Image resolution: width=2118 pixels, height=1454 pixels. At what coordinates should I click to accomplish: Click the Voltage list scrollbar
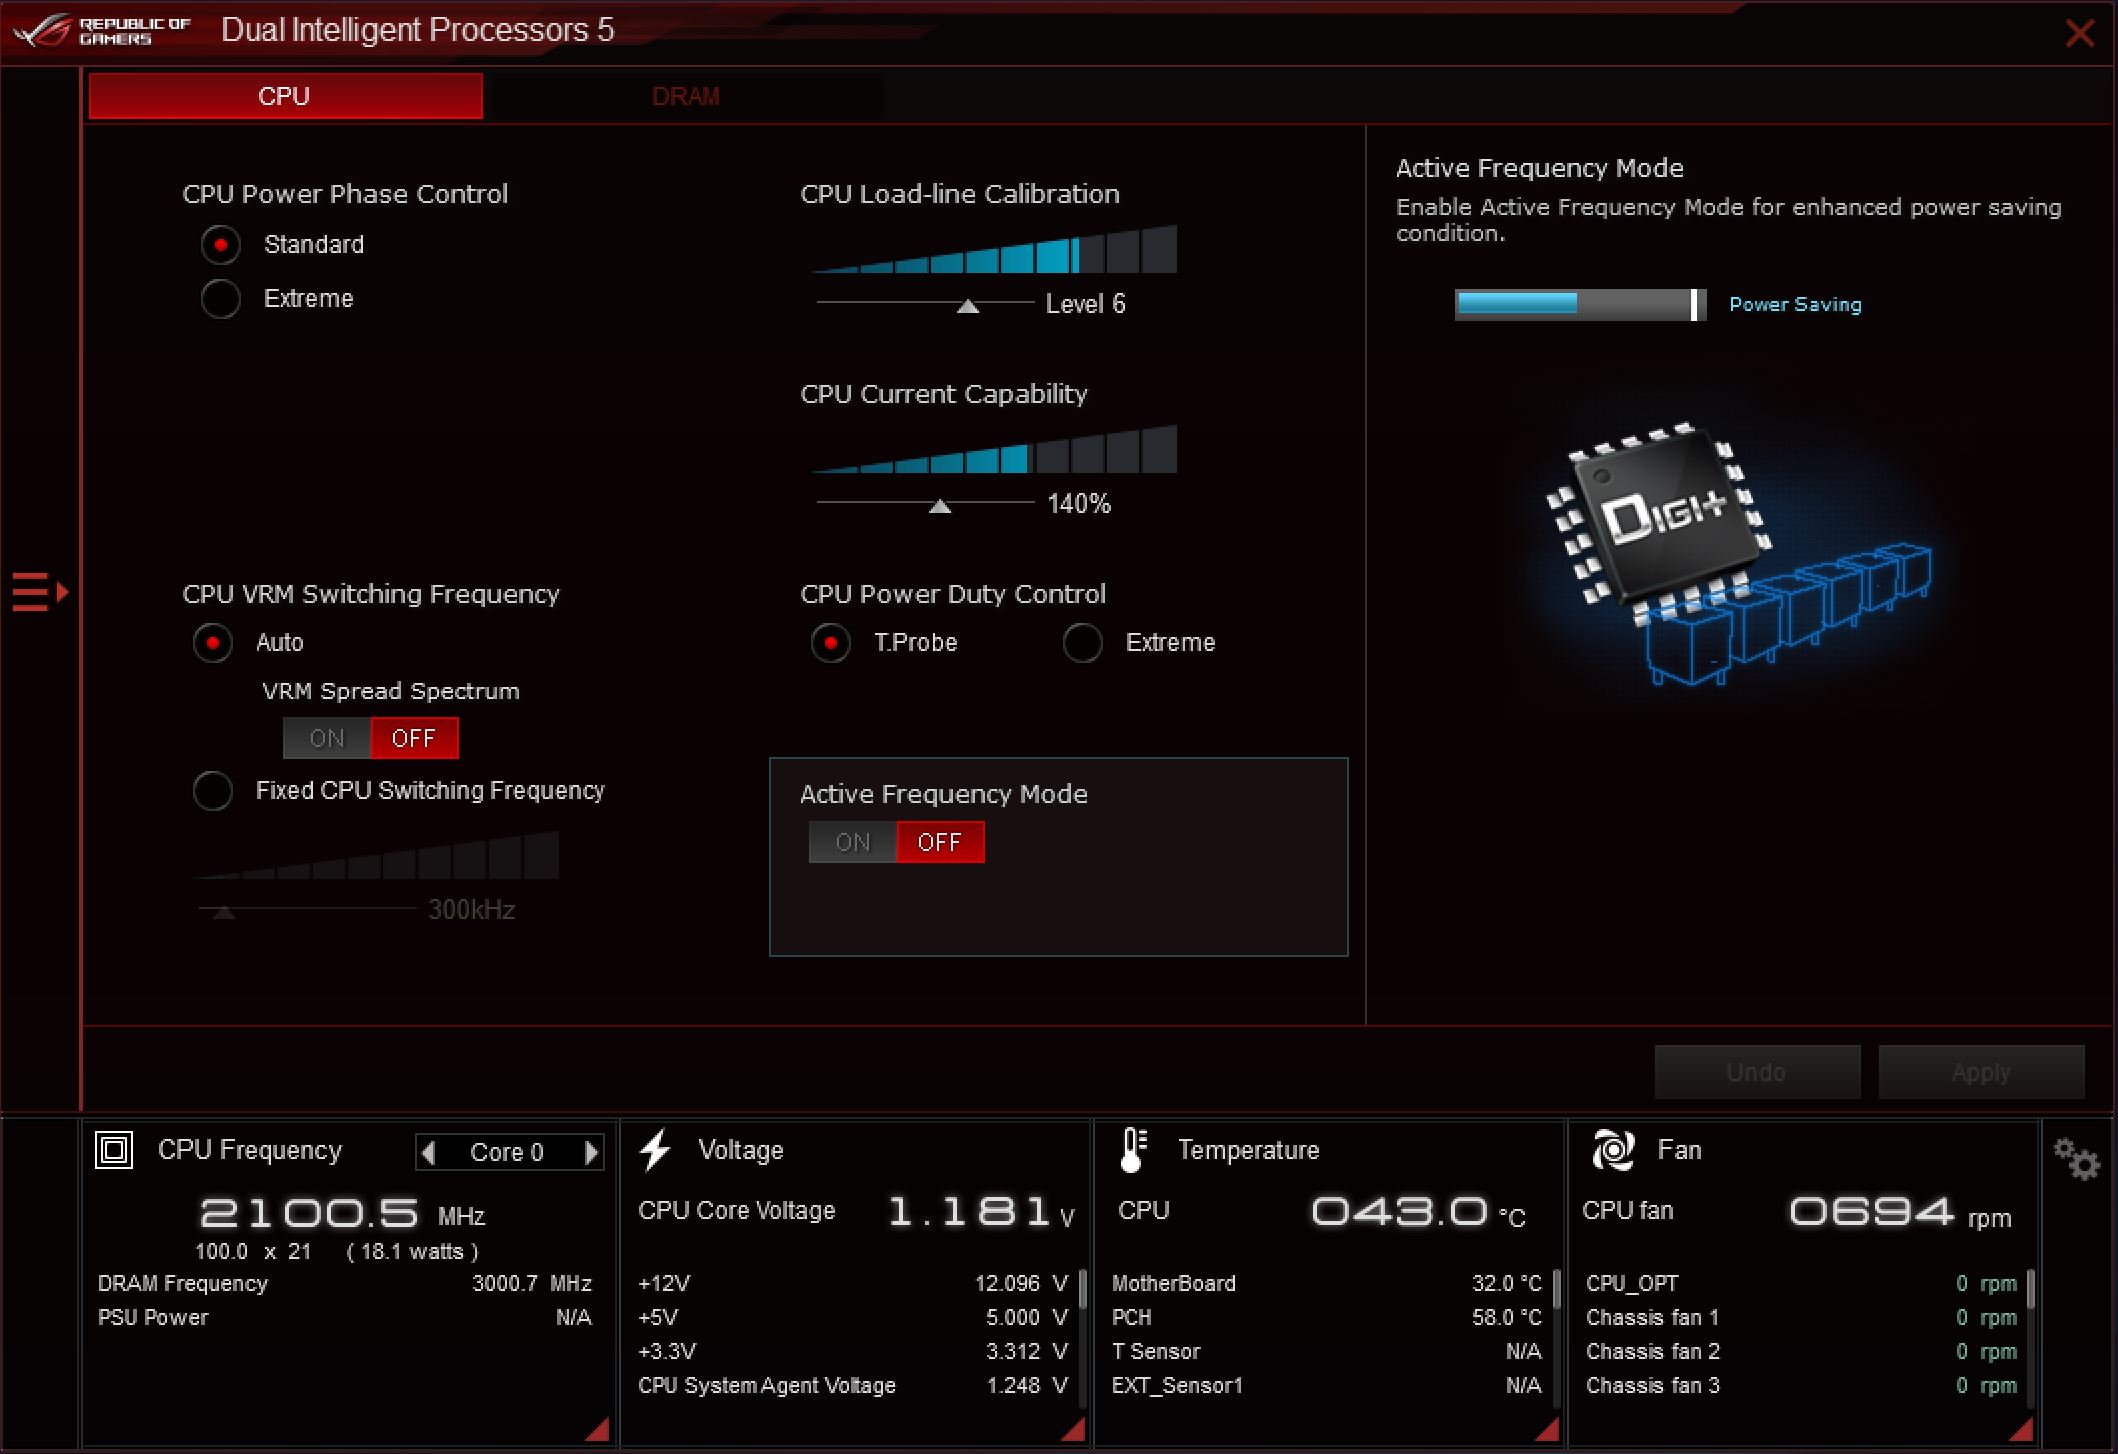click(x=1083, y=1289)
